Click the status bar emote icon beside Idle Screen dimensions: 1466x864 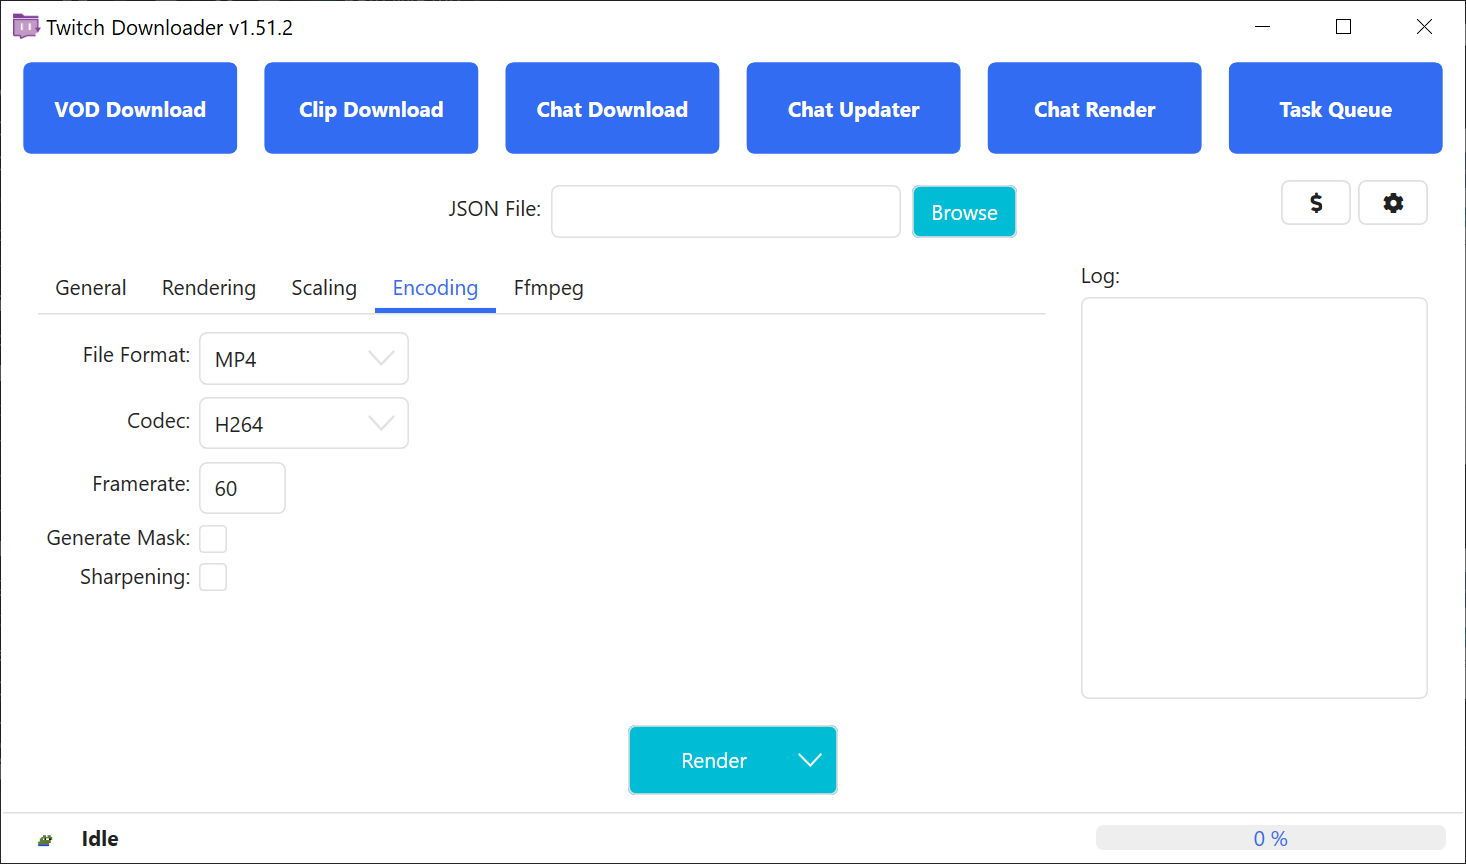click(45, 840)
